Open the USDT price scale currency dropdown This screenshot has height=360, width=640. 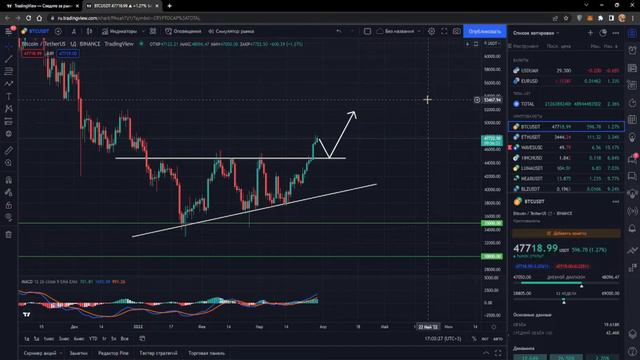(x=492, y=43)
